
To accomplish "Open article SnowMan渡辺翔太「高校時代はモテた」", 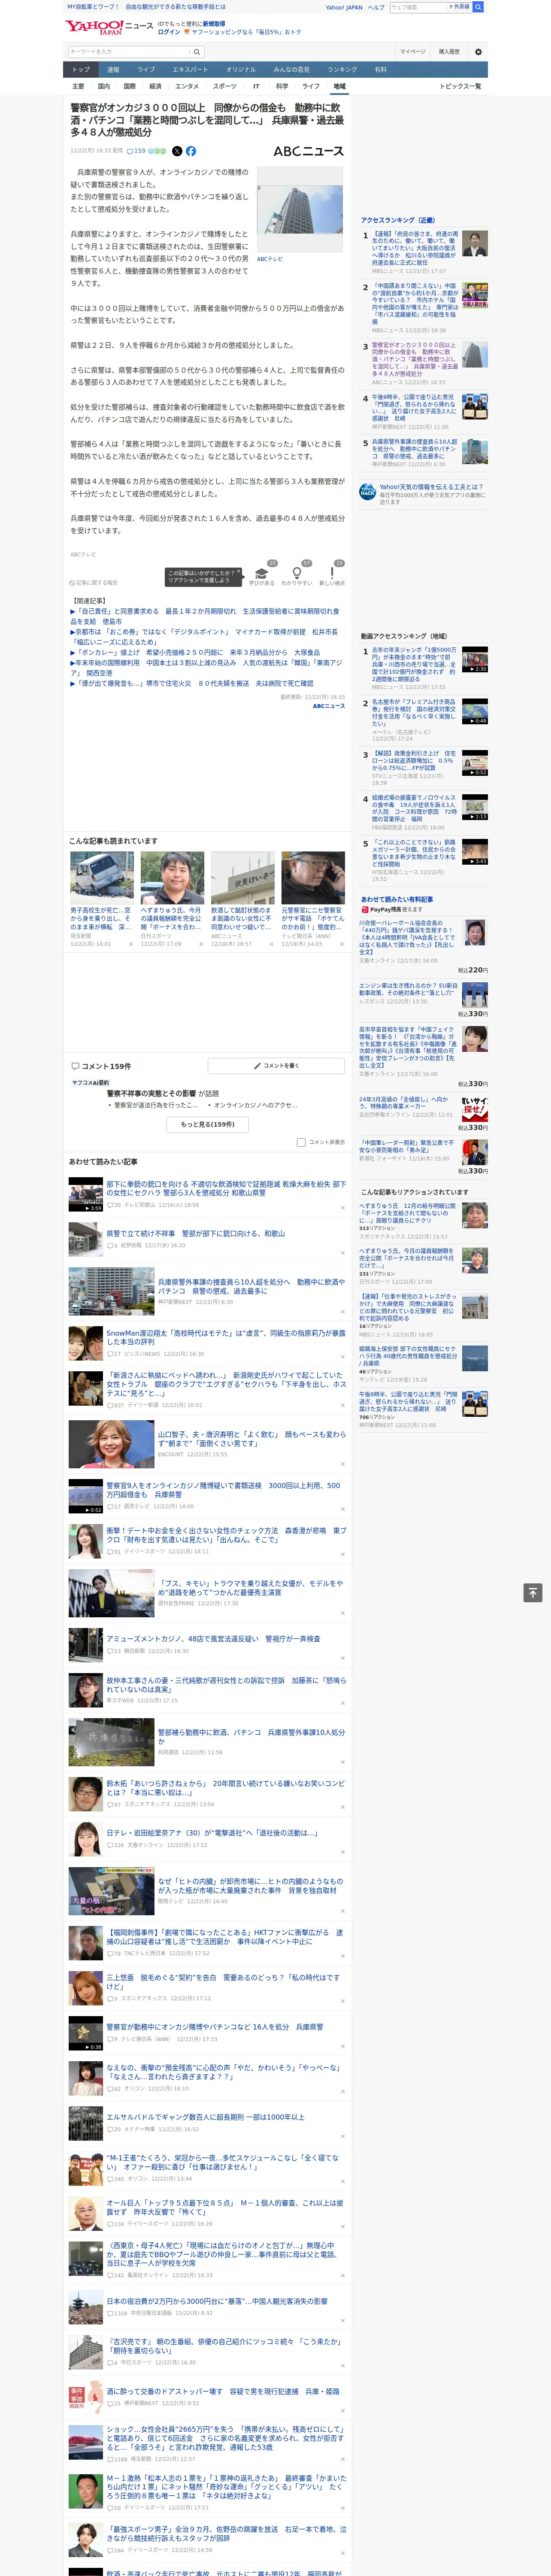I will (226, 1338).
